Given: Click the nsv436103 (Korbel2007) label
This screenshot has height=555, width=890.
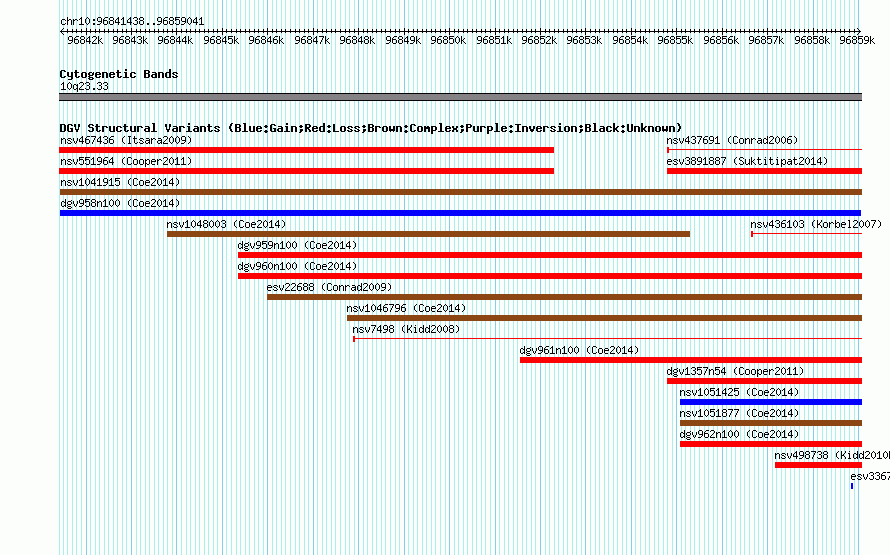Looking at the screenshot, I should (816, 224).
